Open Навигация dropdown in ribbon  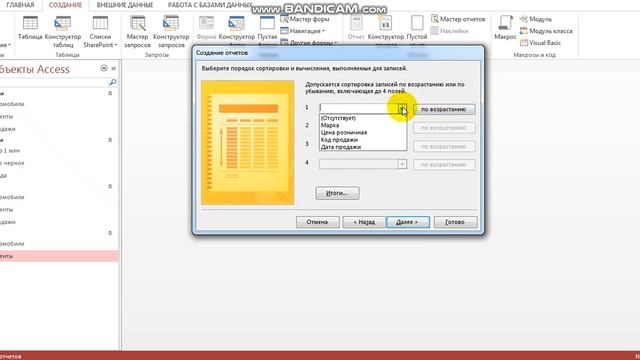[x=302, y=31]
